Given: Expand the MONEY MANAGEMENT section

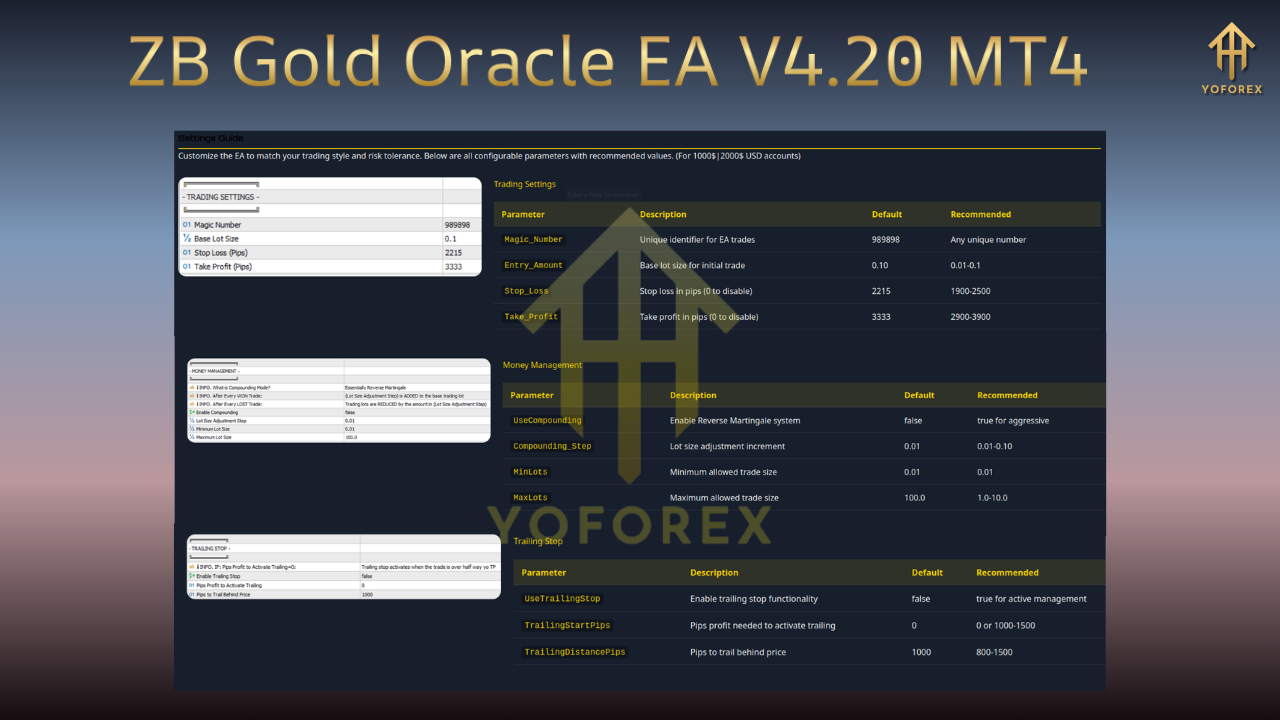Looking at the screenshot, I should pyautogui.click(x=215, y=371).
